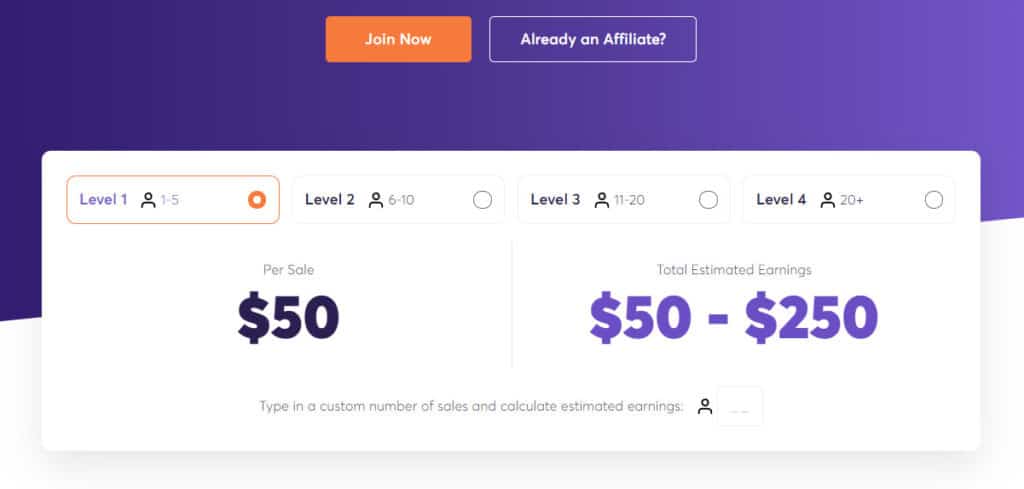1024x489 pixels.
Task: Select the Level 3 radio button
Action: pyautogui.click(x=708, y=200)
